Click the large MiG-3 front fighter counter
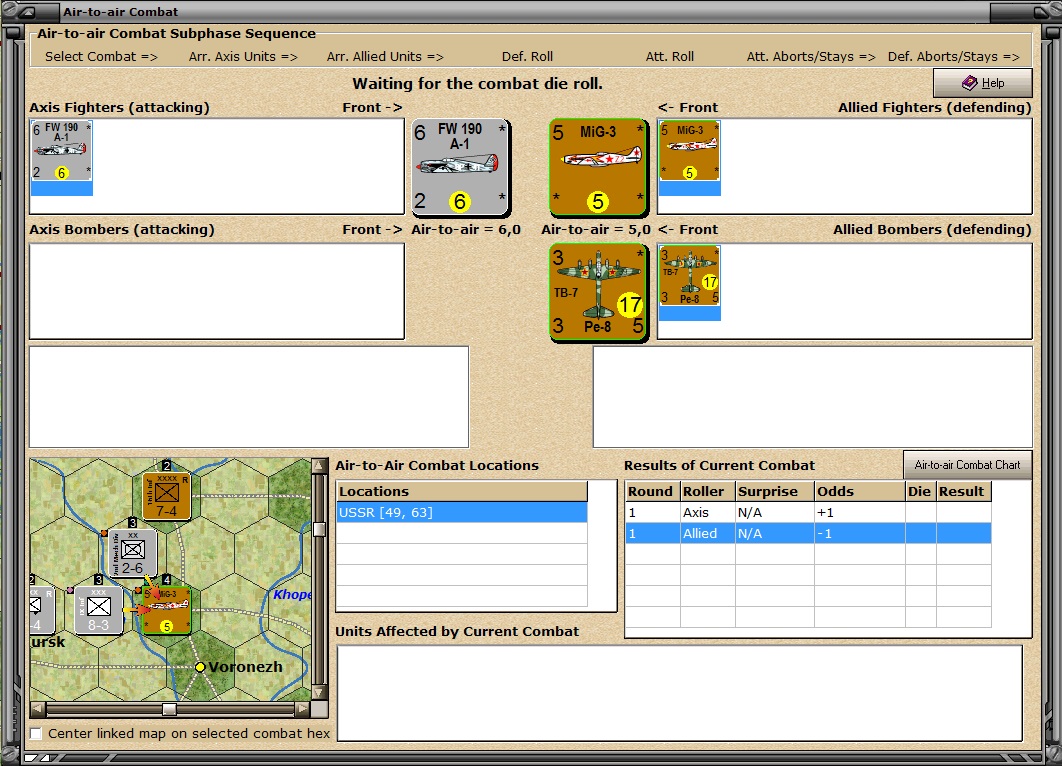Image resolution: width=1062 pixels, height=766 pixels. (x=598, y=167)
